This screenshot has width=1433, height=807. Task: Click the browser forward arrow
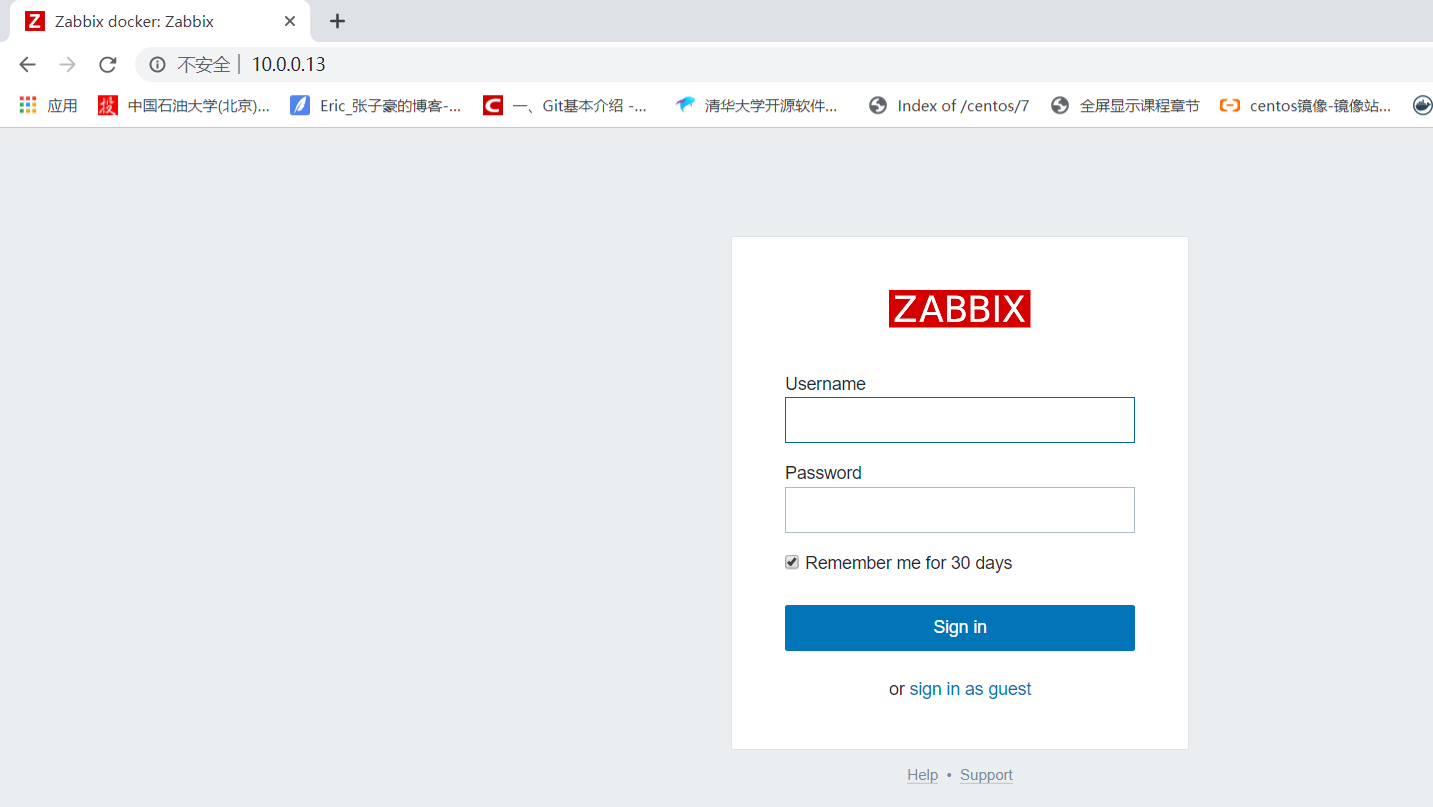pyautogui.click(x=67, y=65)
